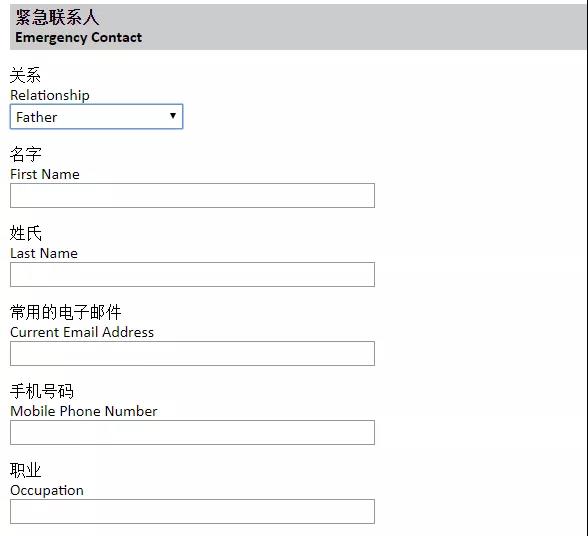Click the 姓氏 label text
The image size is (588, 536).
point(26,233)
